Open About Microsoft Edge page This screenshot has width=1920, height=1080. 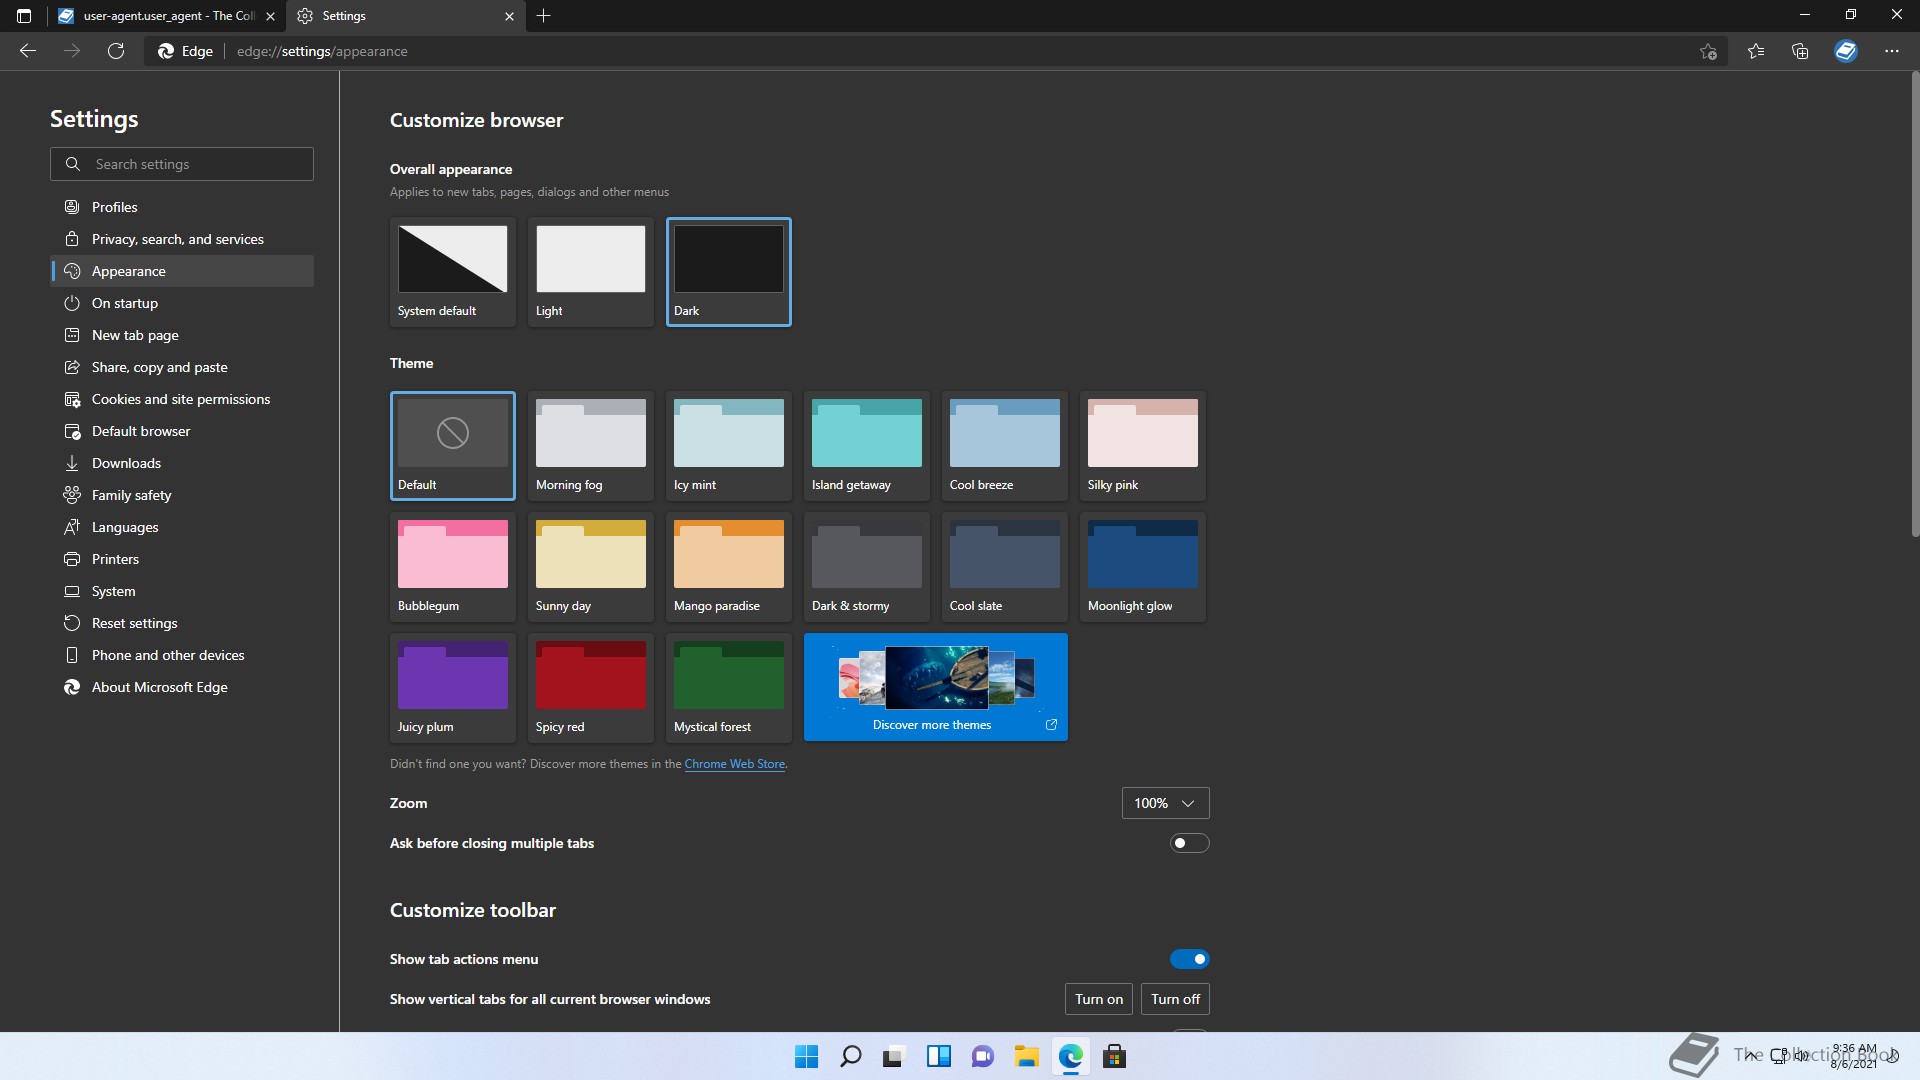158,686
